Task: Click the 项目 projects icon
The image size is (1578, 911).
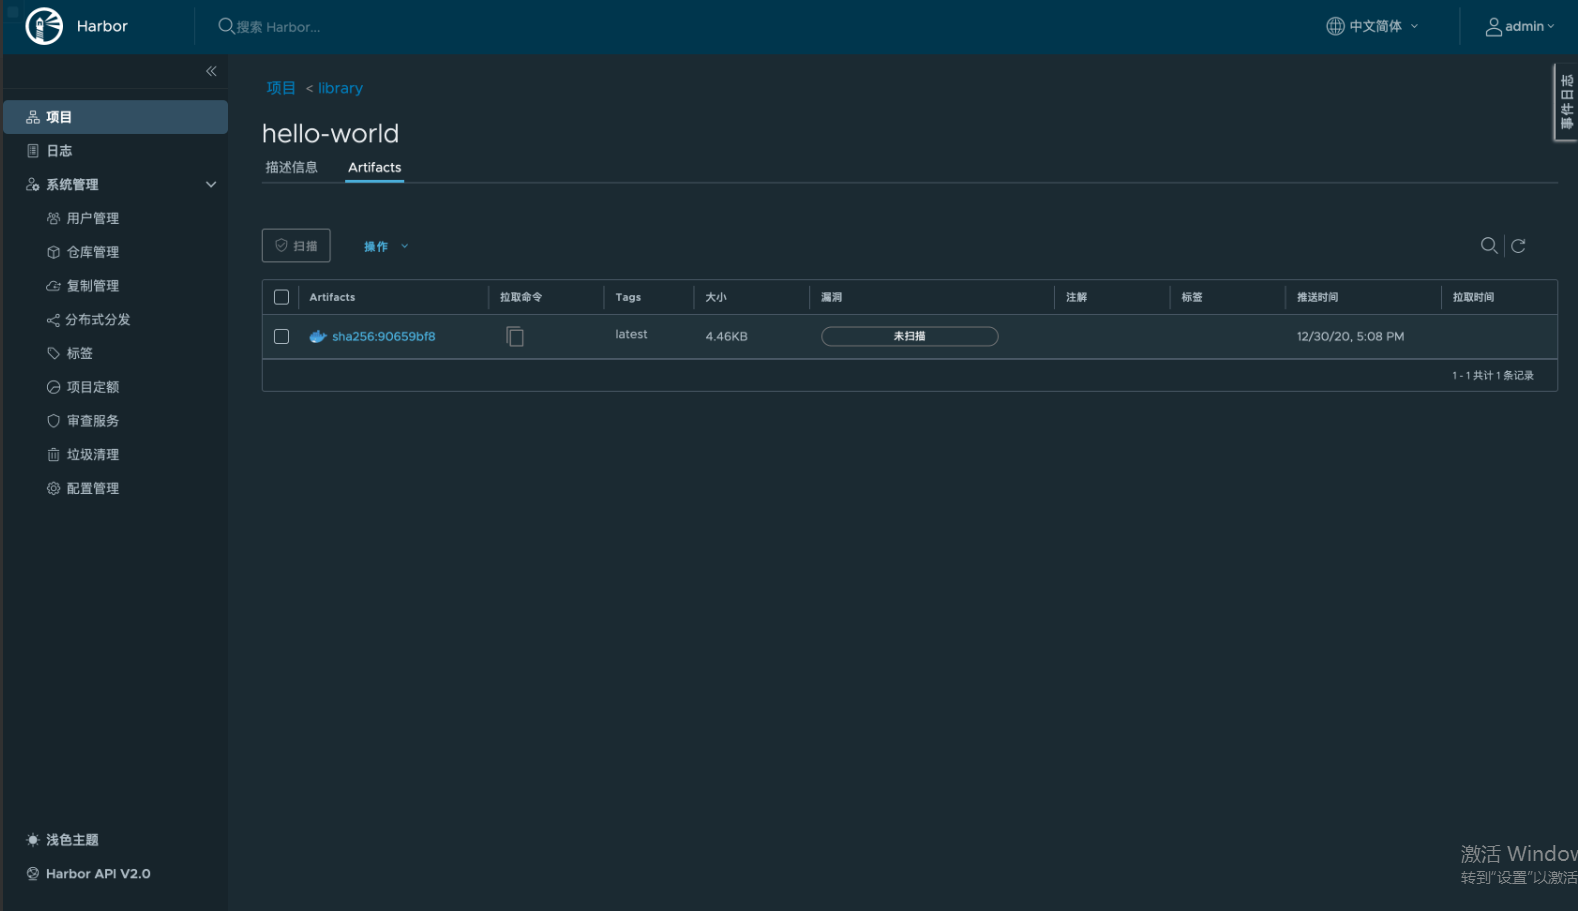Action: pos(33,117)
